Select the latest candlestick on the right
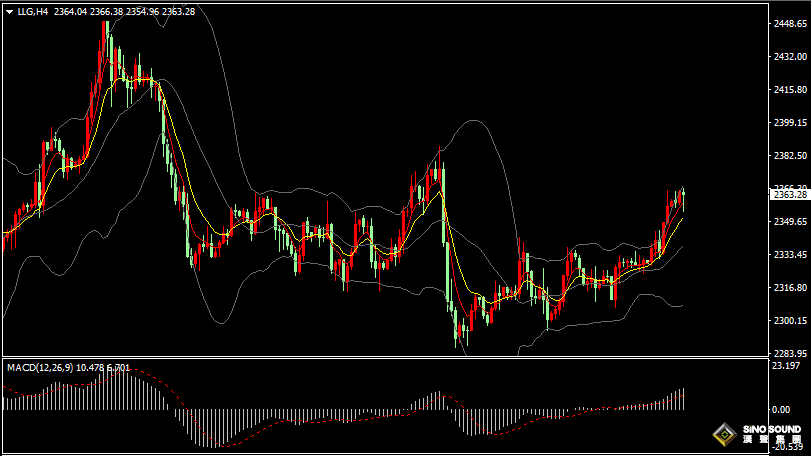Viewport: 811px width, 456px height. coord(683,197)
